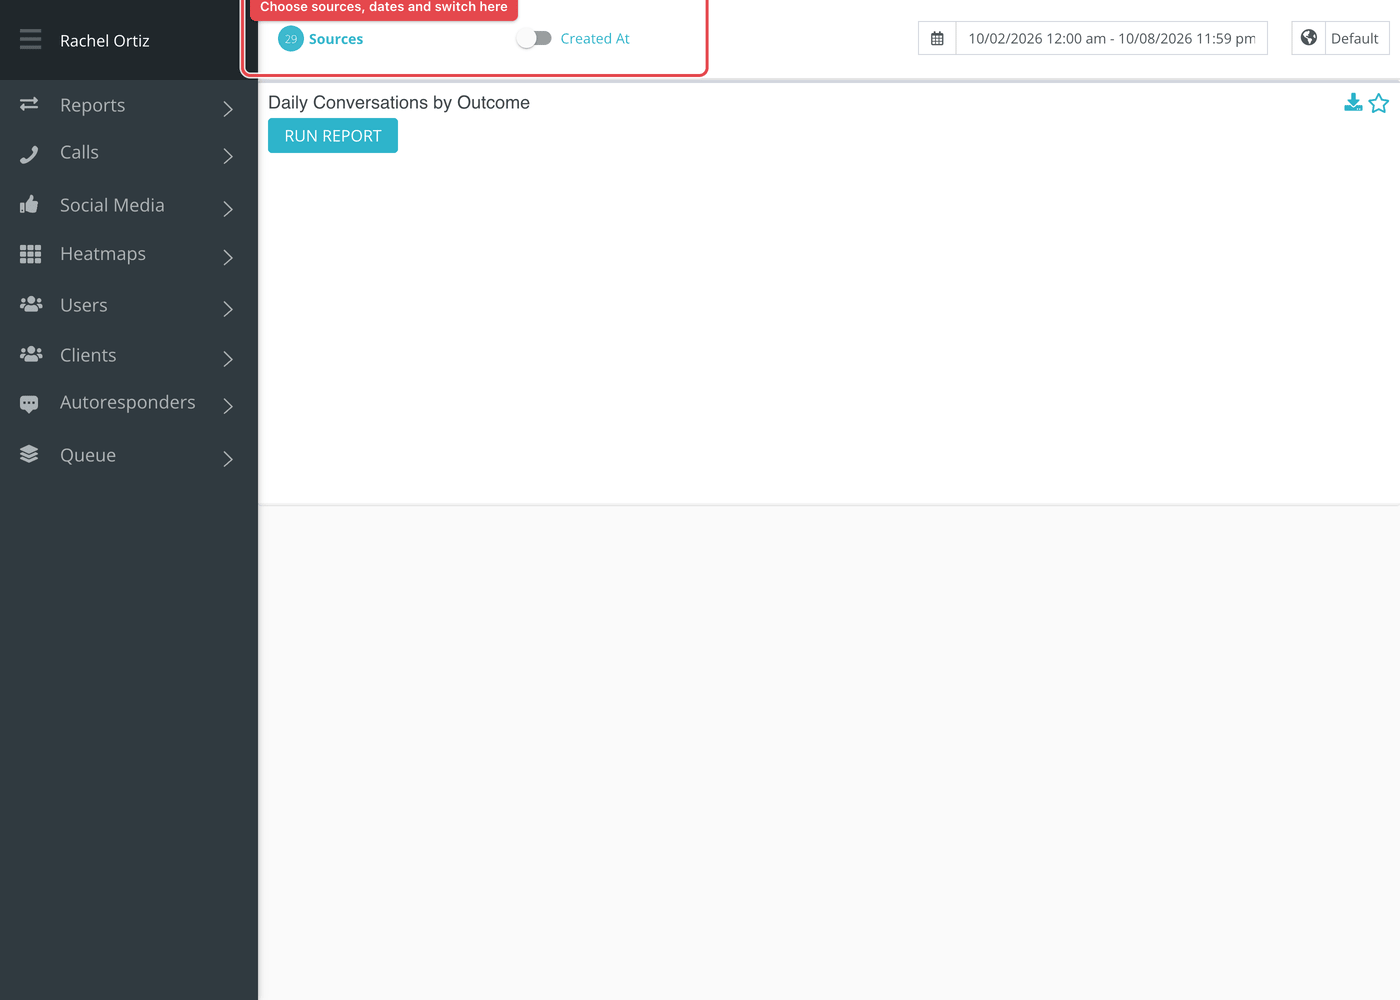Download the report with download icon
The image size is (1400, 1000).
[x=1353, y=102]
